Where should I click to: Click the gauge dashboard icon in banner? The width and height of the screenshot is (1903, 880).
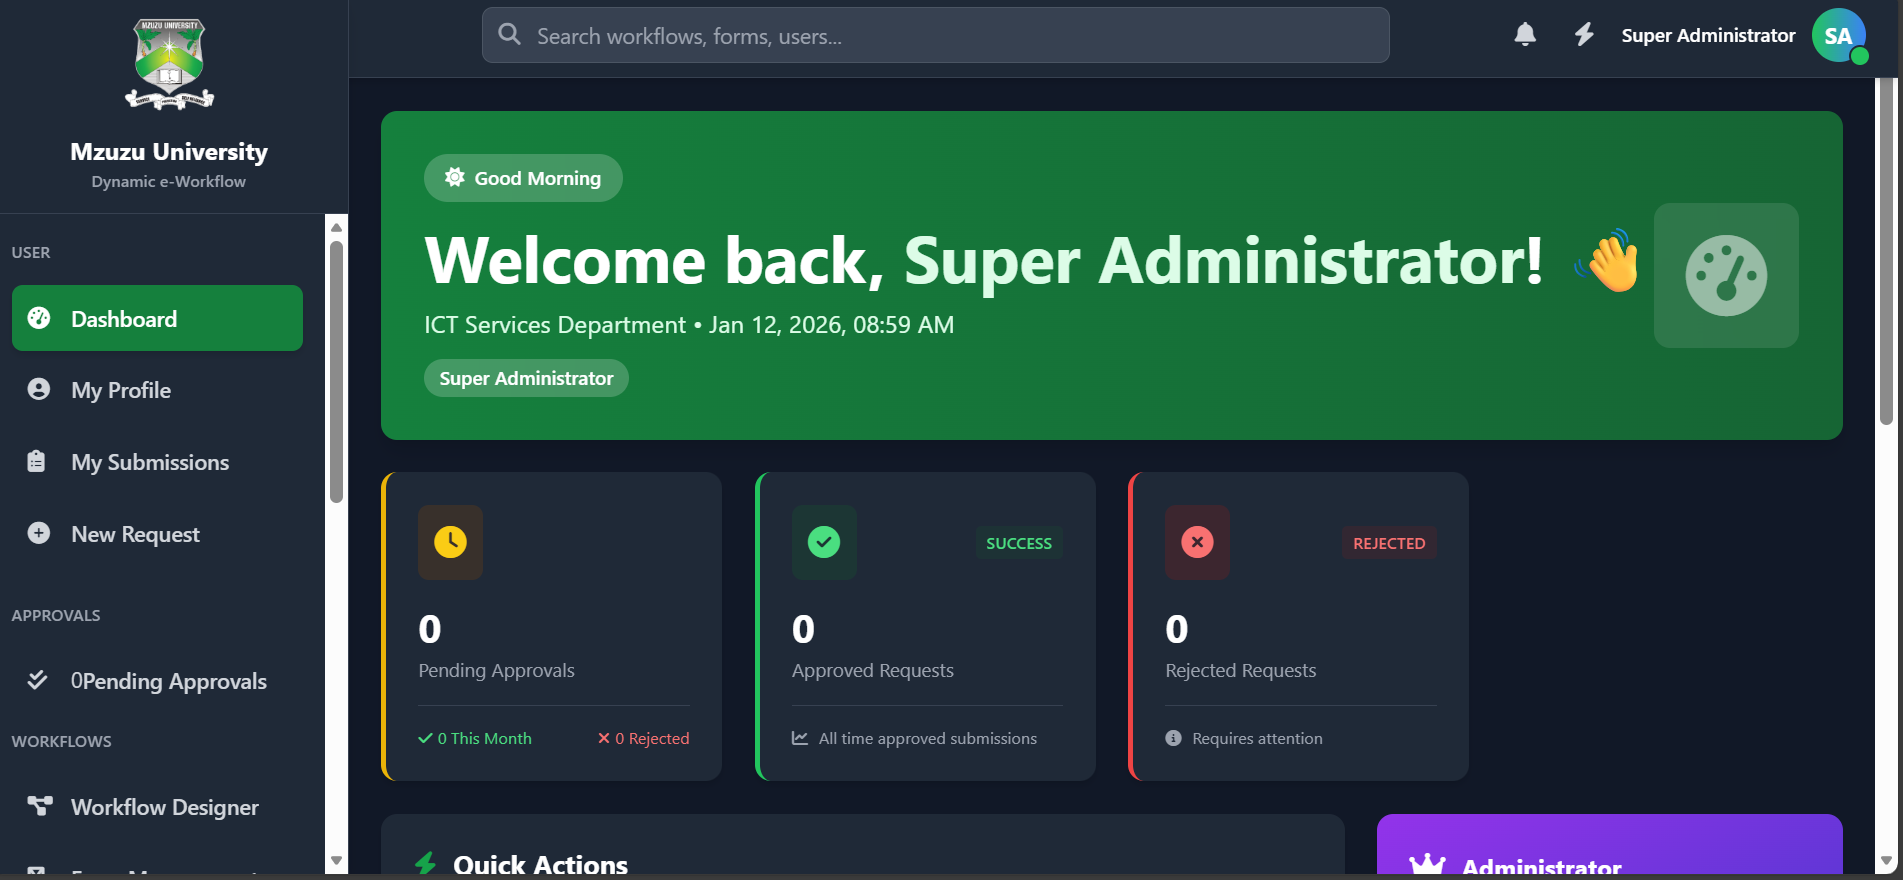pos(1726,275)
